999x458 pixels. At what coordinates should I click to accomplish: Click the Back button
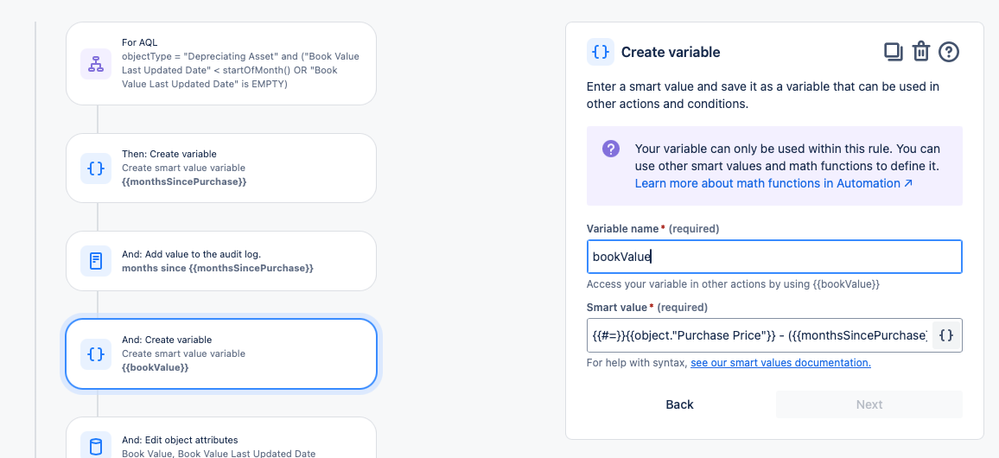(680, 404)
